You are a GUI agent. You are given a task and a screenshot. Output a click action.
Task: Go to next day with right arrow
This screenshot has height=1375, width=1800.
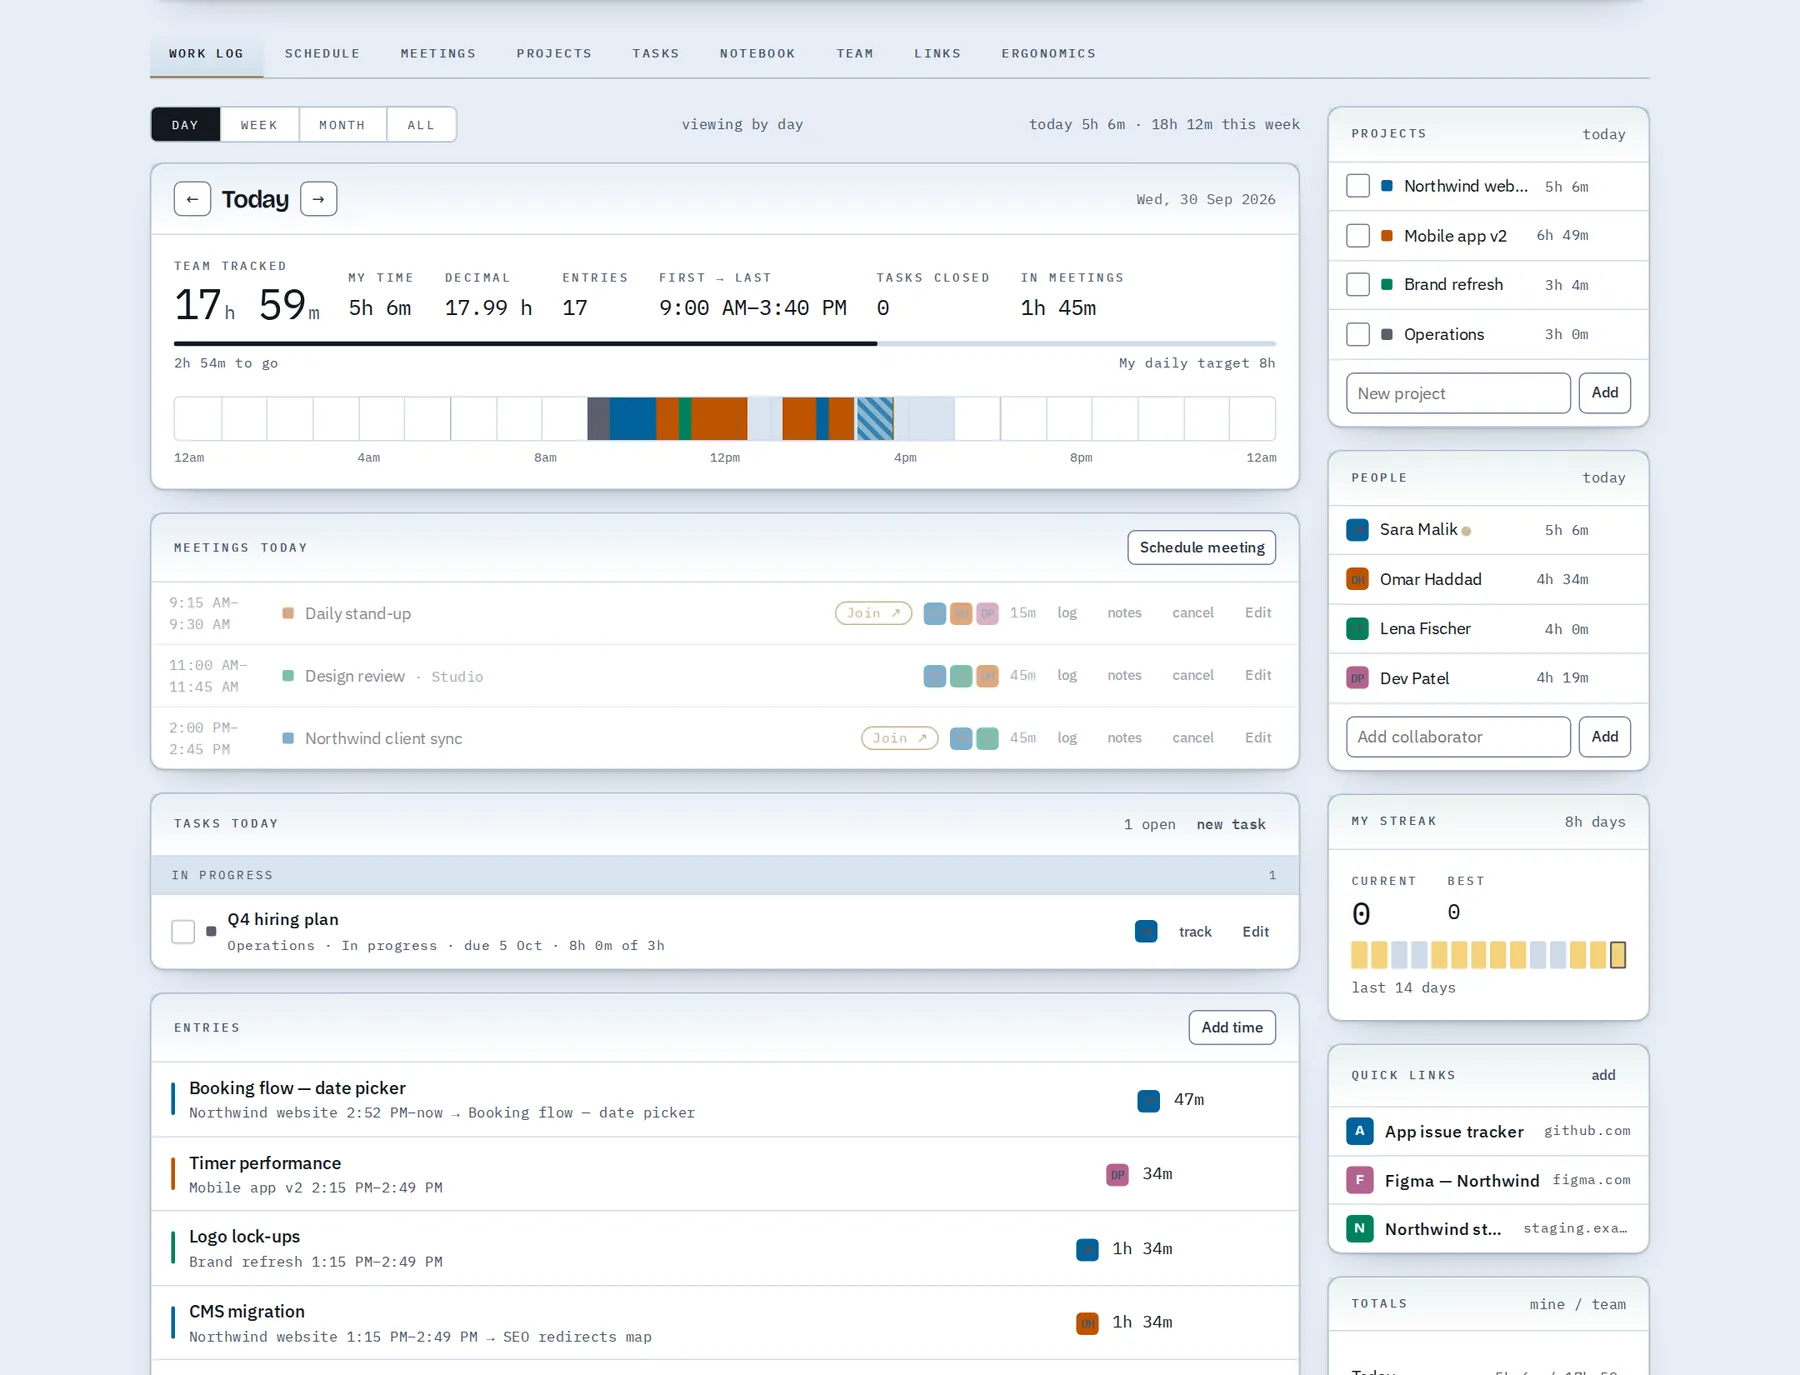pyautogui.click(x=318, y=199)
